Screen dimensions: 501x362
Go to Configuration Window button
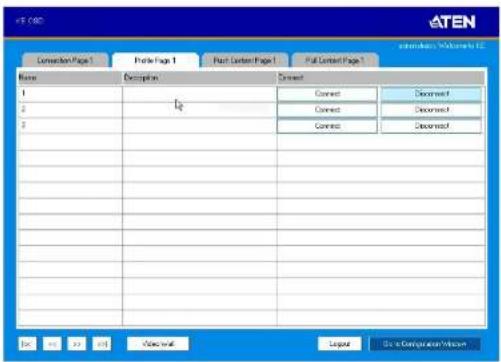(x=425, y=344)
